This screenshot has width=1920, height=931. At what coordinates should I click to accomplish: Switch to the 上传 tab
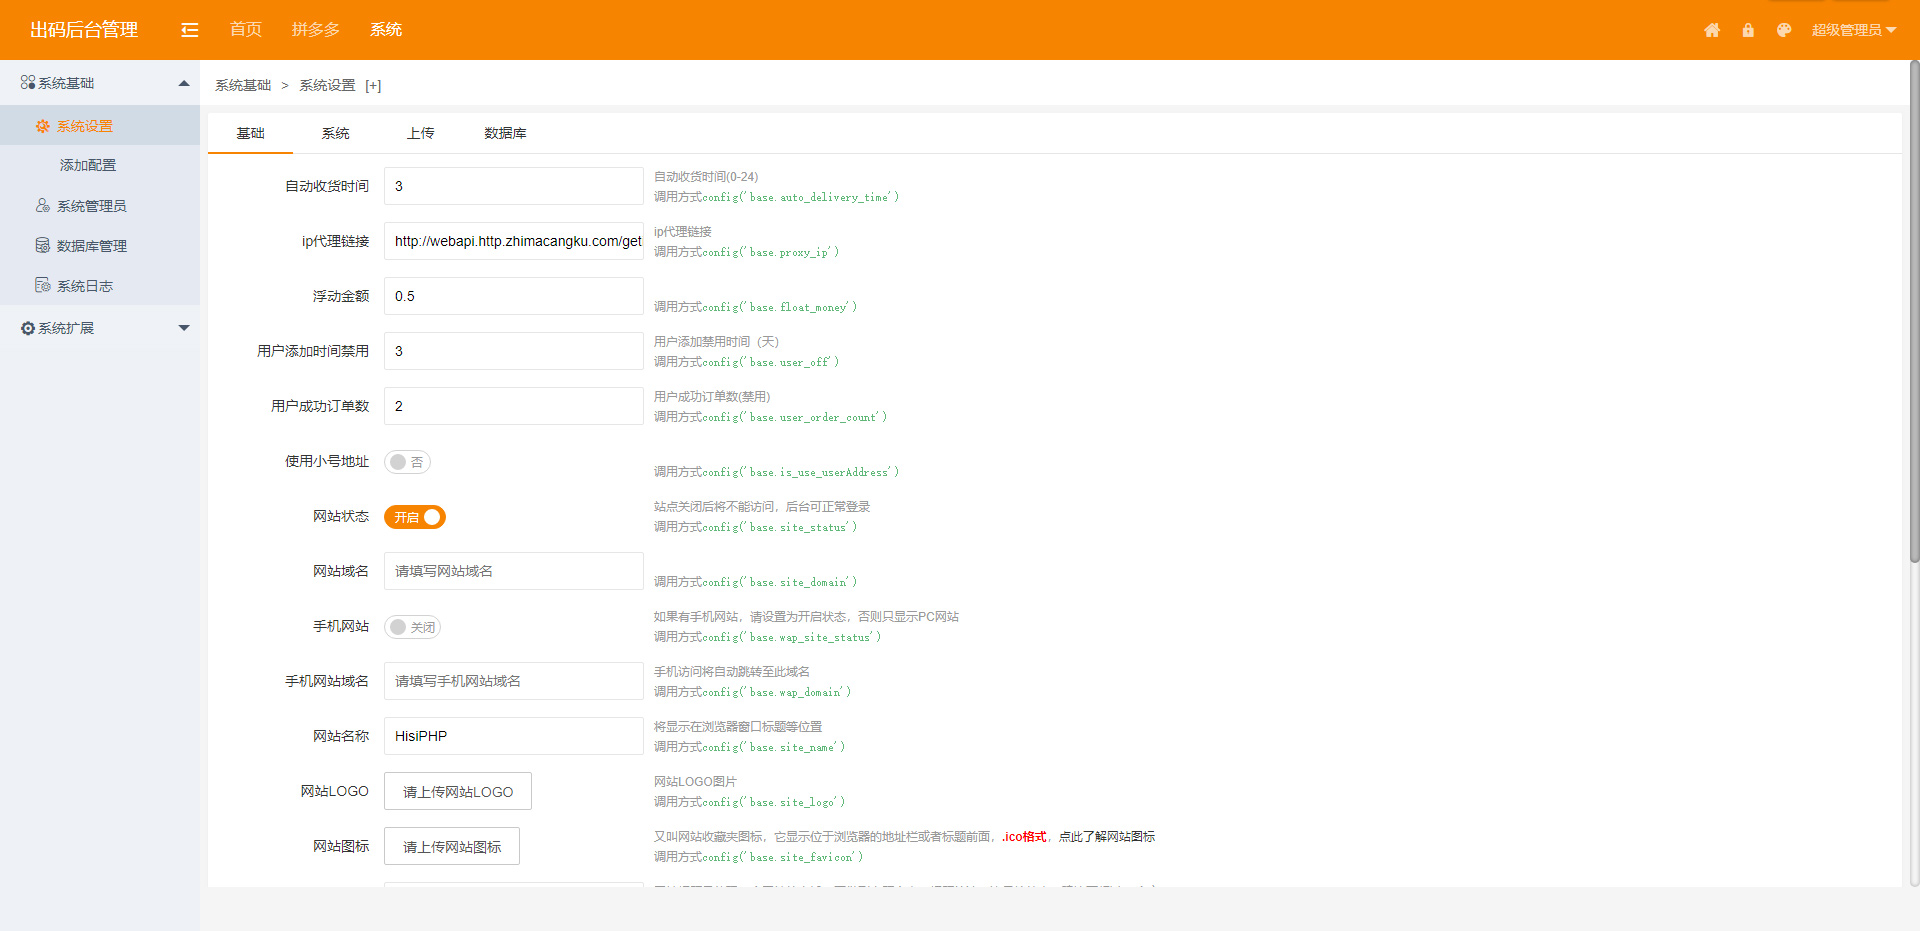point(420,133)
